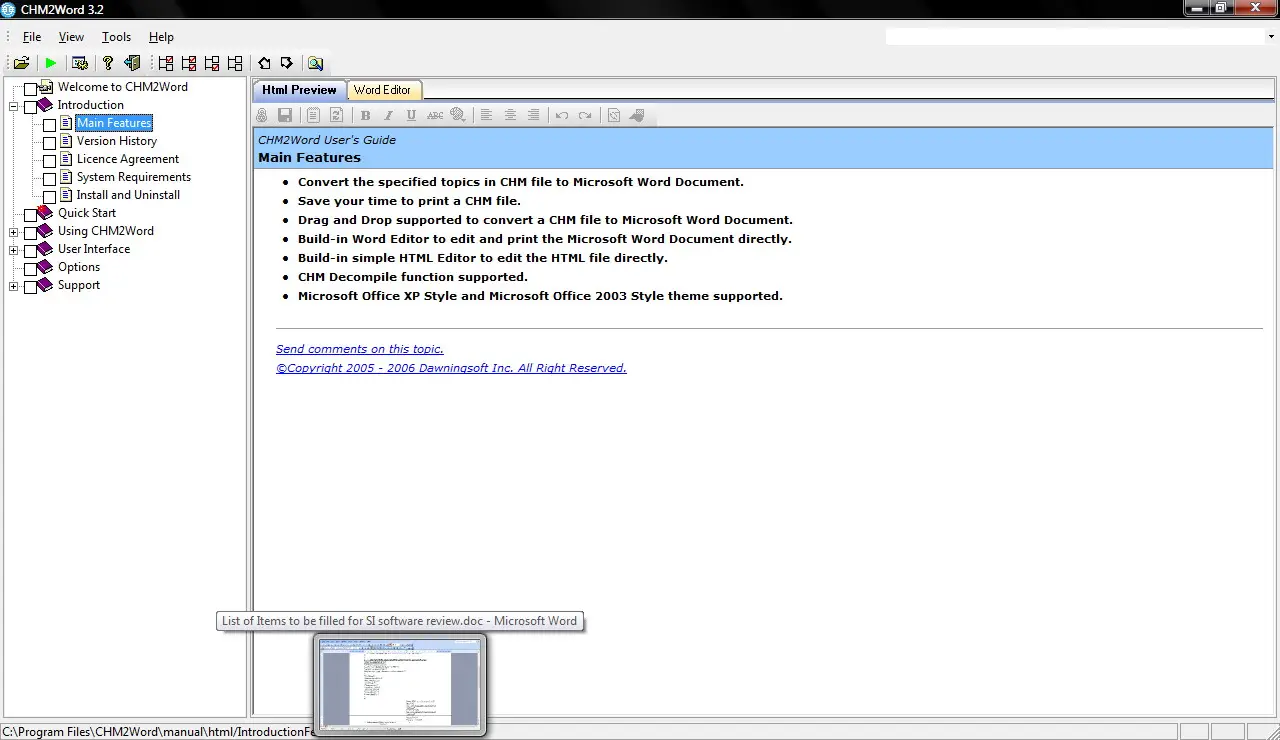Click the up-left arrow navigation icon
The width and height of the screenshot is (1280, 740).
coord(264,63)
